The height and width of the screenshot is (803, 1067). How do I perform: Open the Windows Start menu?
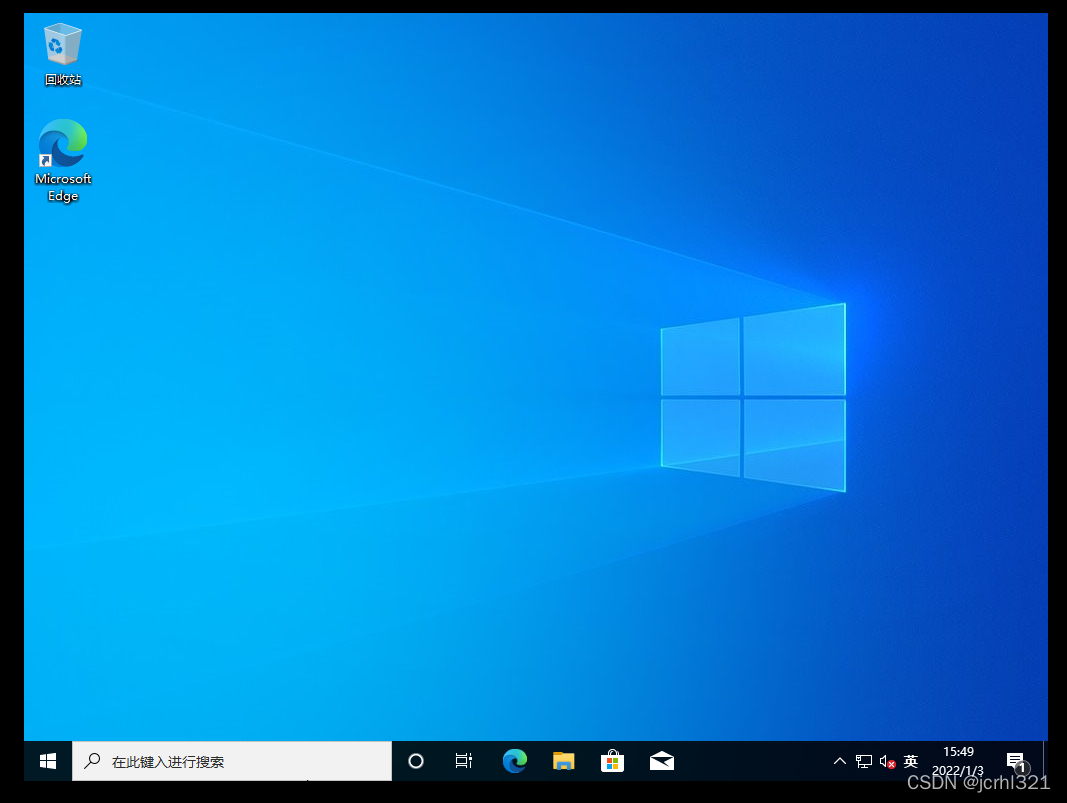(x=48, y=761)
